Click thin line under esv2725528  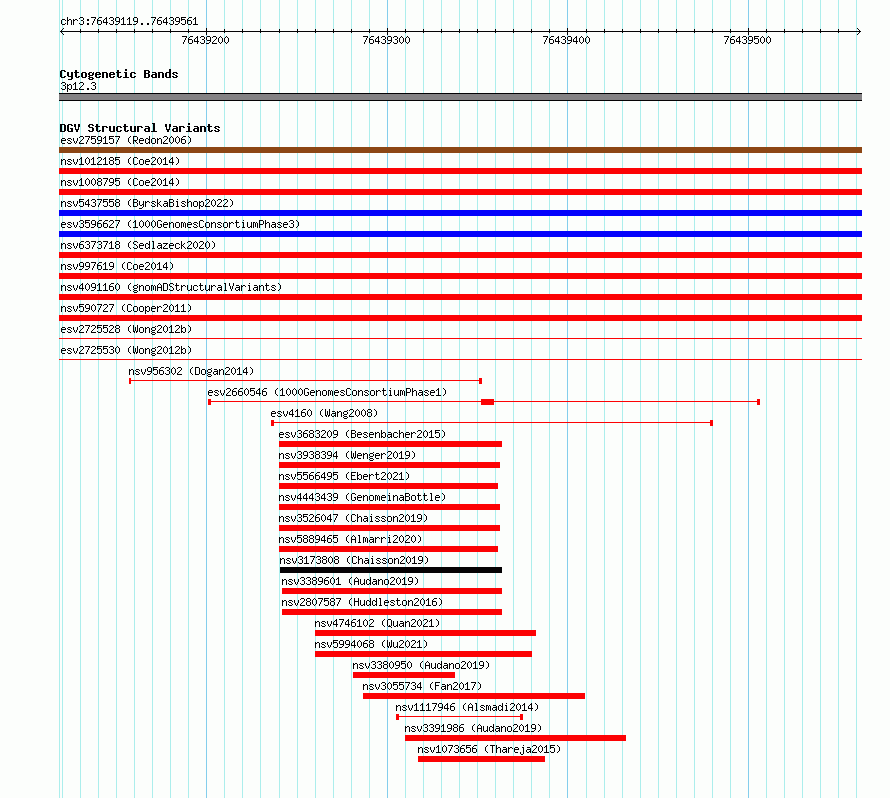[460, 339]
